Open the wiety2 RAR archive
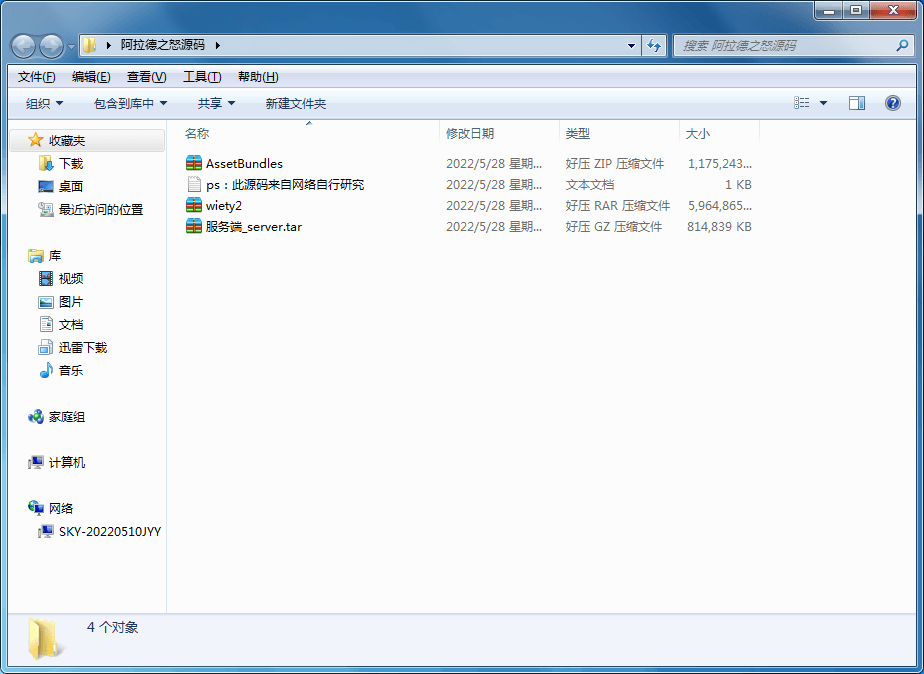Image resolution: width=924 pixels, height=674 pixels. (226, 205)
